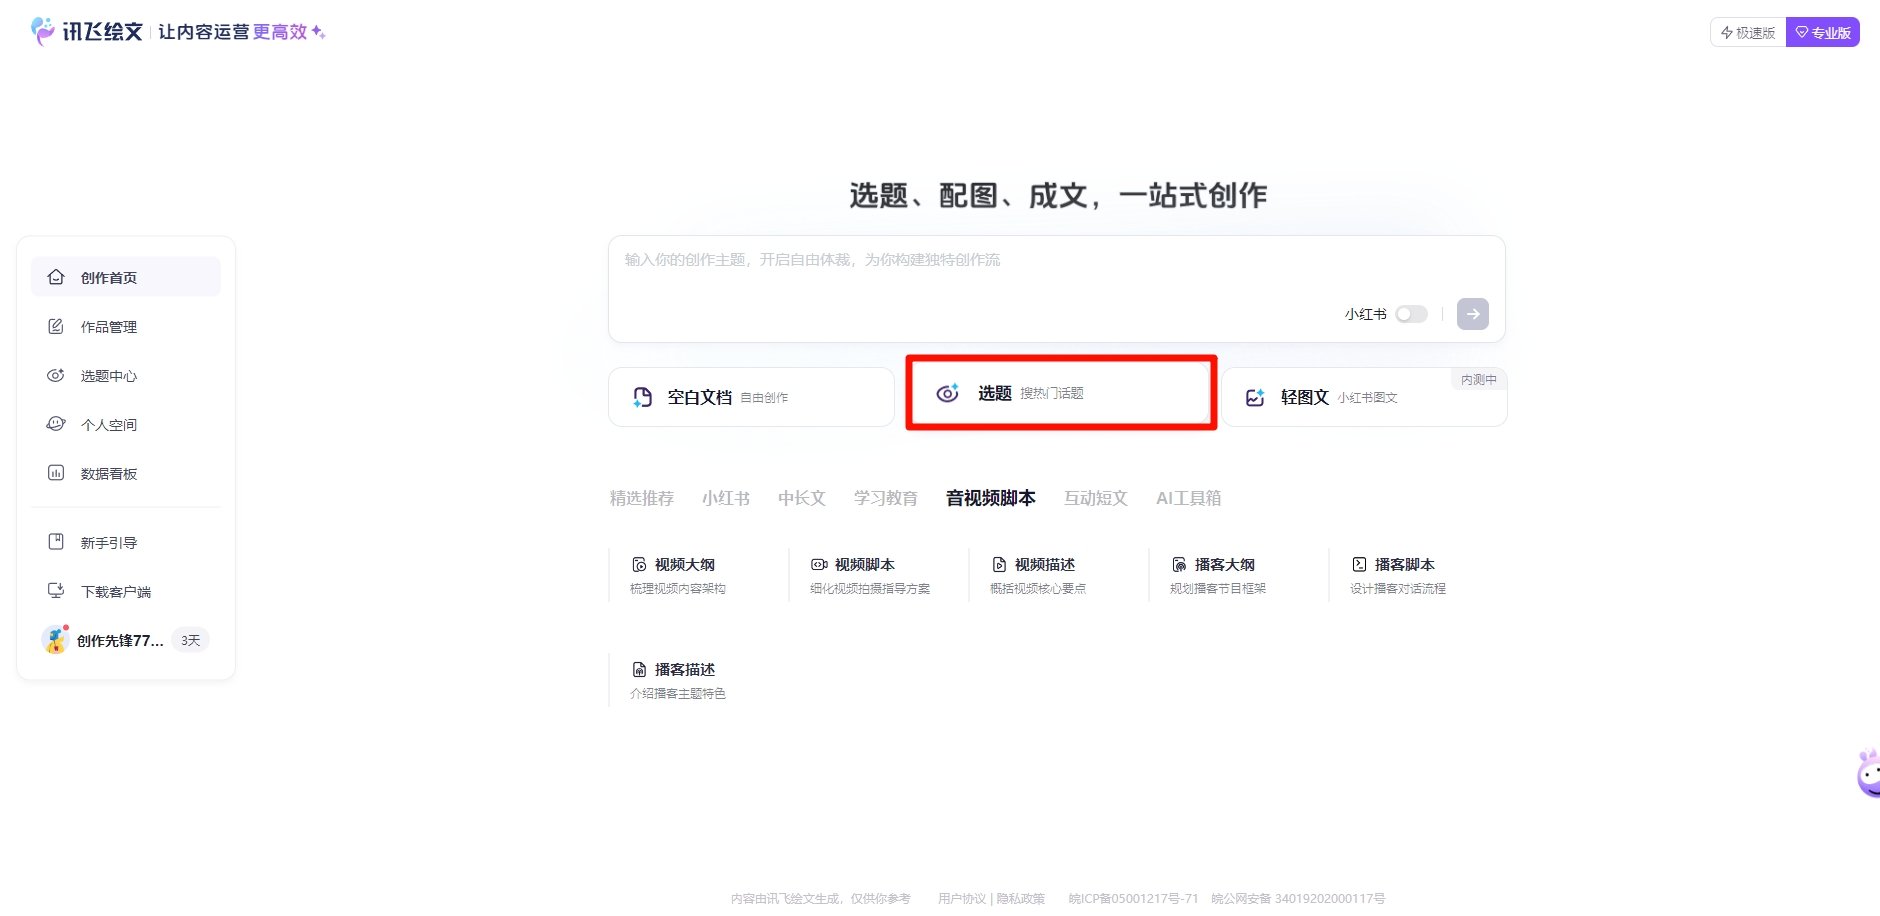This screenshot has width=1880, height=916.
Task: Toggle the 小红书 switch on
Action: coord(1411,314)
